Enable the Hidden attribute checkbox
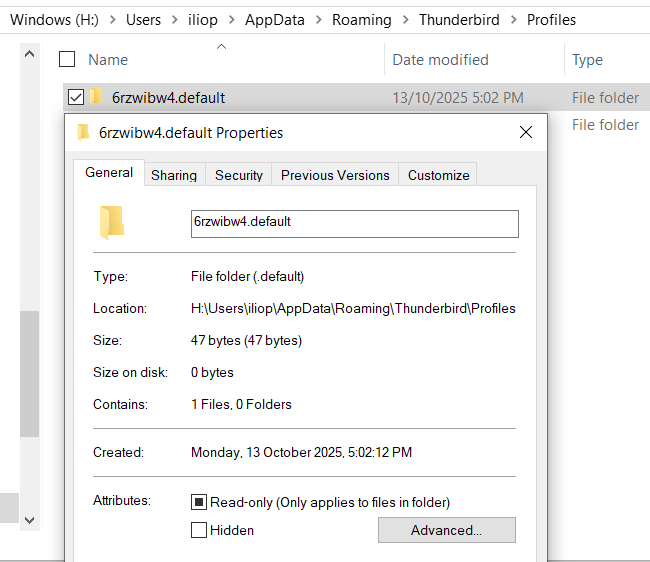 pyautogui.click(x=199, y=530)
